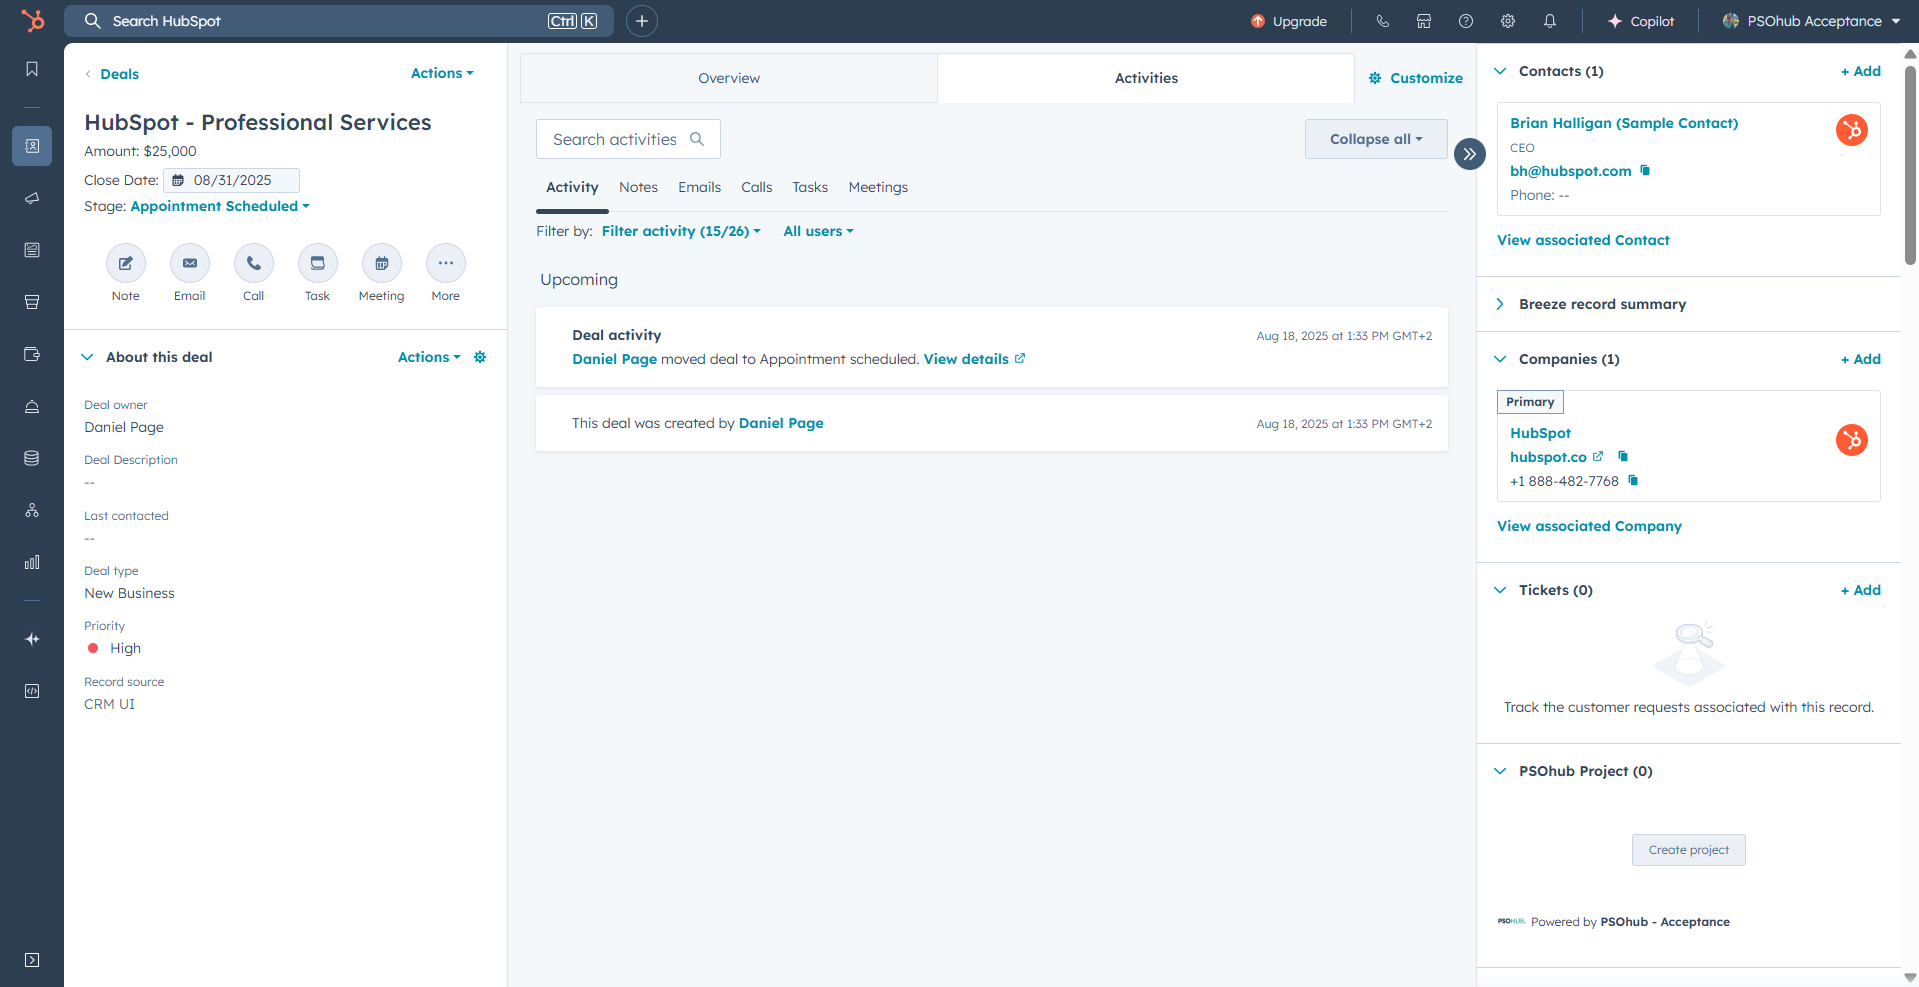1919x987 pixels.
Task: Open Bookmarks in the left navigation
Action: (x=32, y=69)
